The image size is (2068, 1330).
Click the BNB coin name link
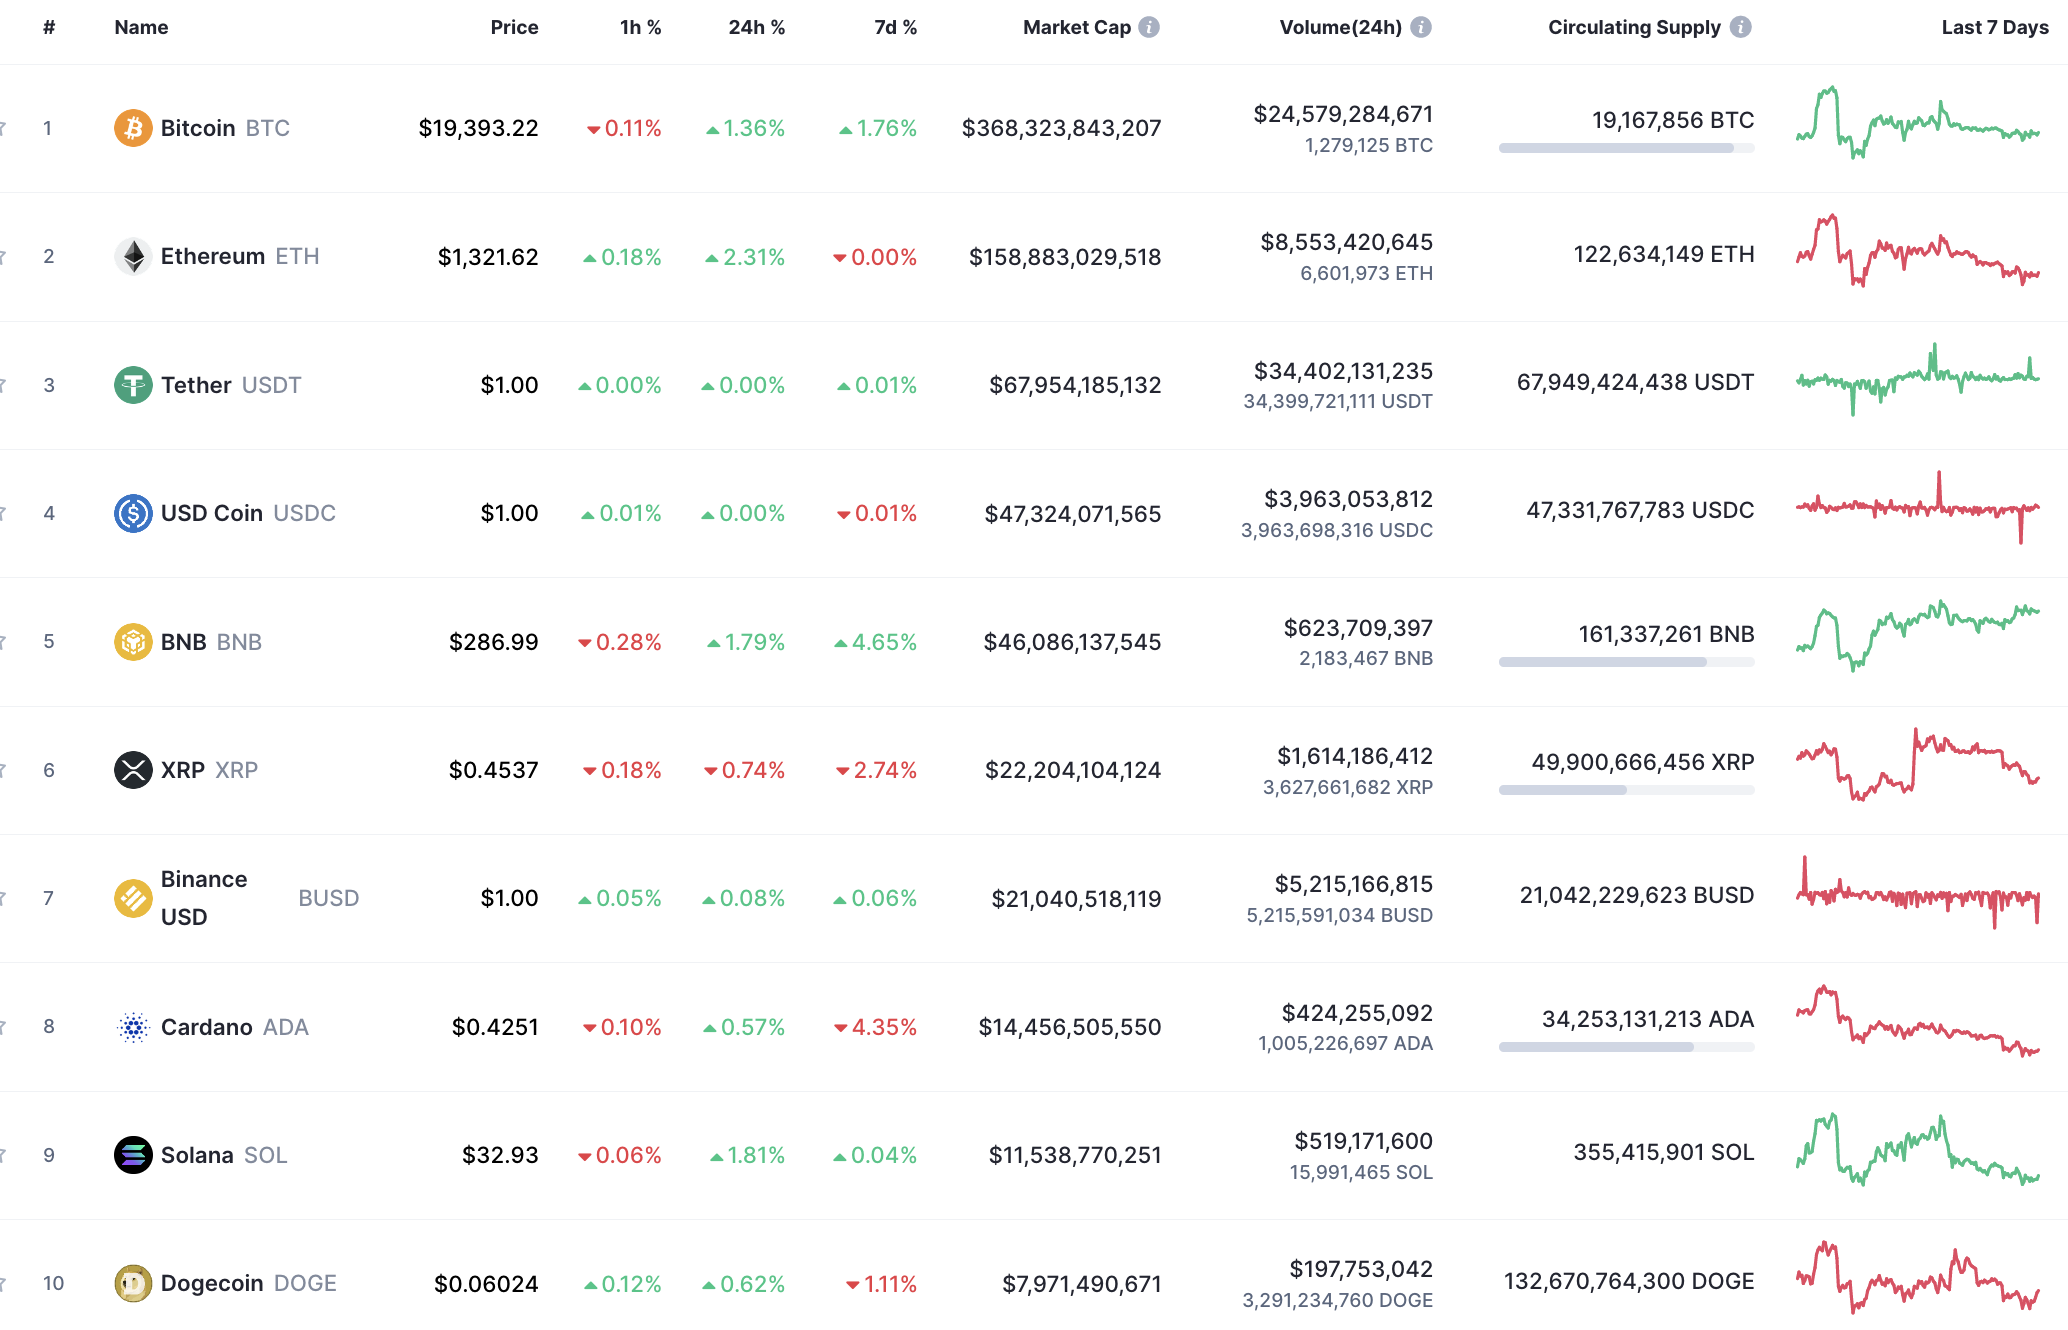click(185, 641)
